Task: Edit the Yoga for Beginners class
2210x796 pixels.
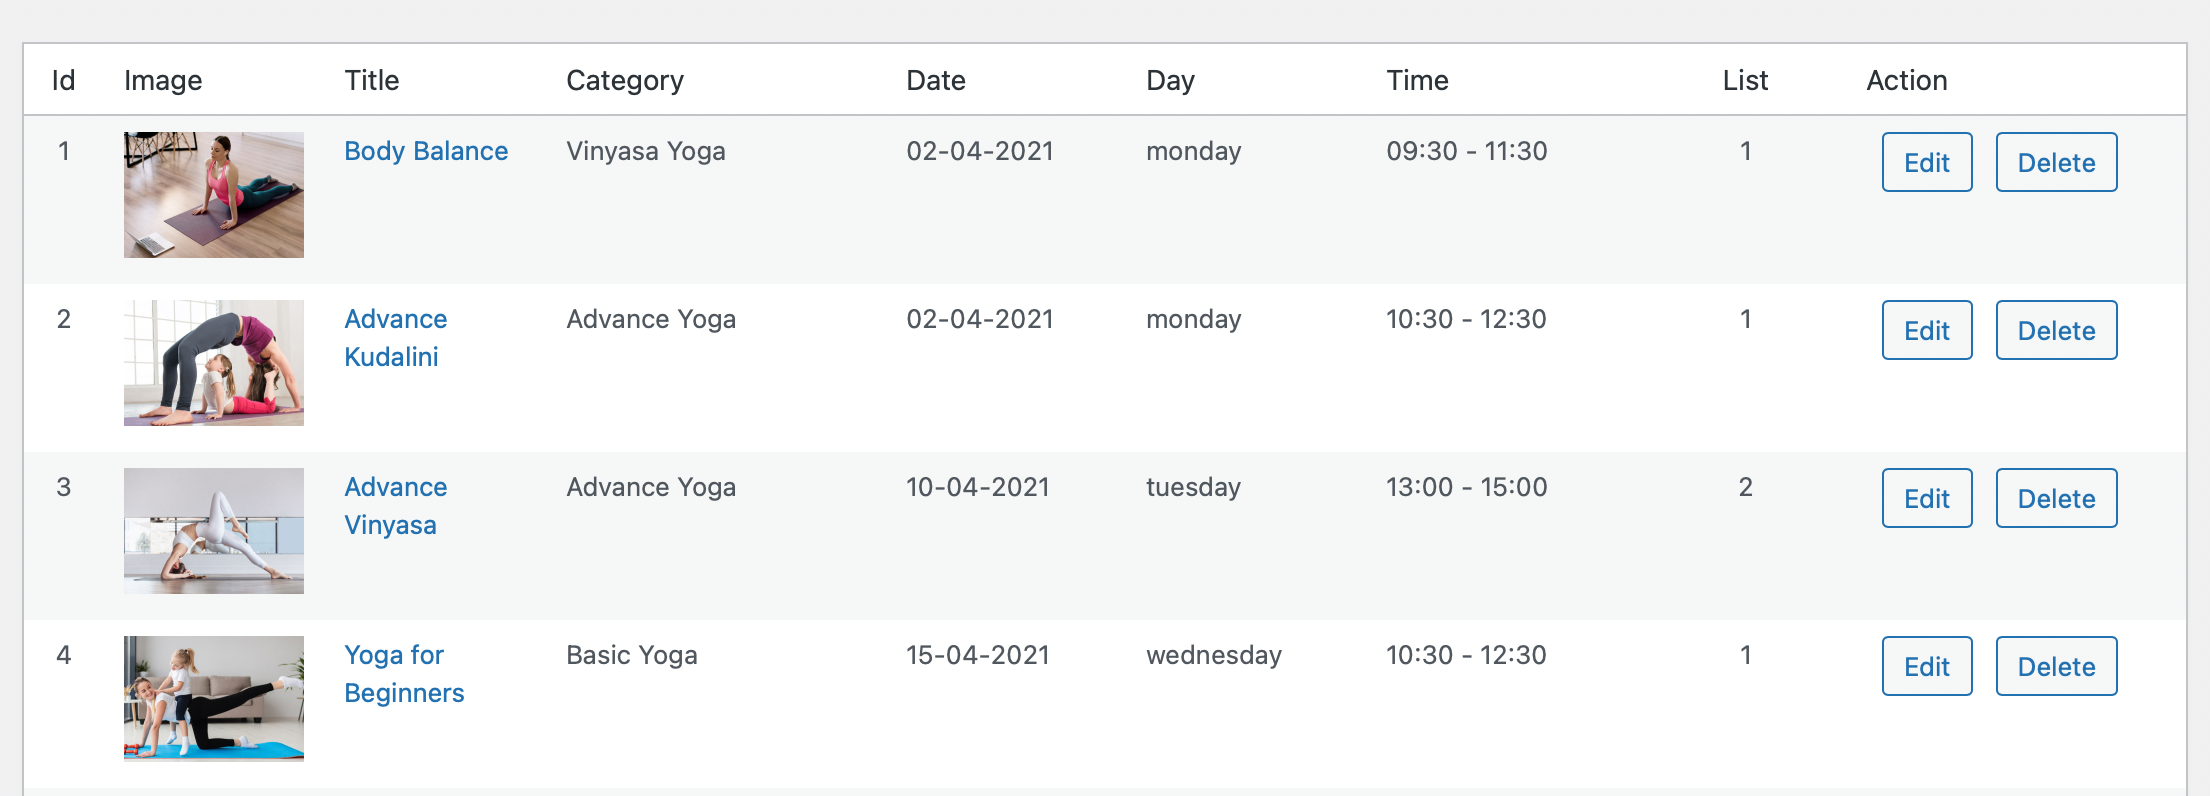Action: 1926,666
